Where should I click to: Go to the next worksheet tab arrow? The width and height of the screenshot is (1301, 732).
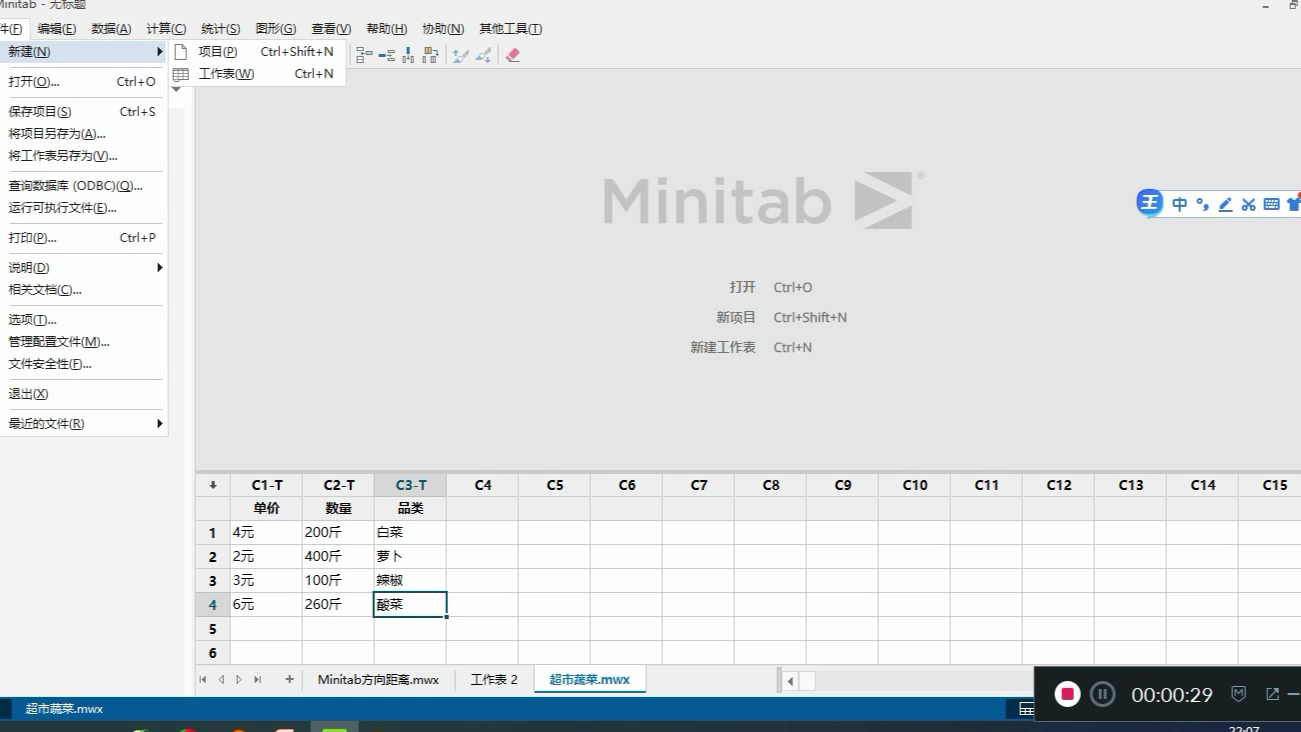click(x=239, y=679)
